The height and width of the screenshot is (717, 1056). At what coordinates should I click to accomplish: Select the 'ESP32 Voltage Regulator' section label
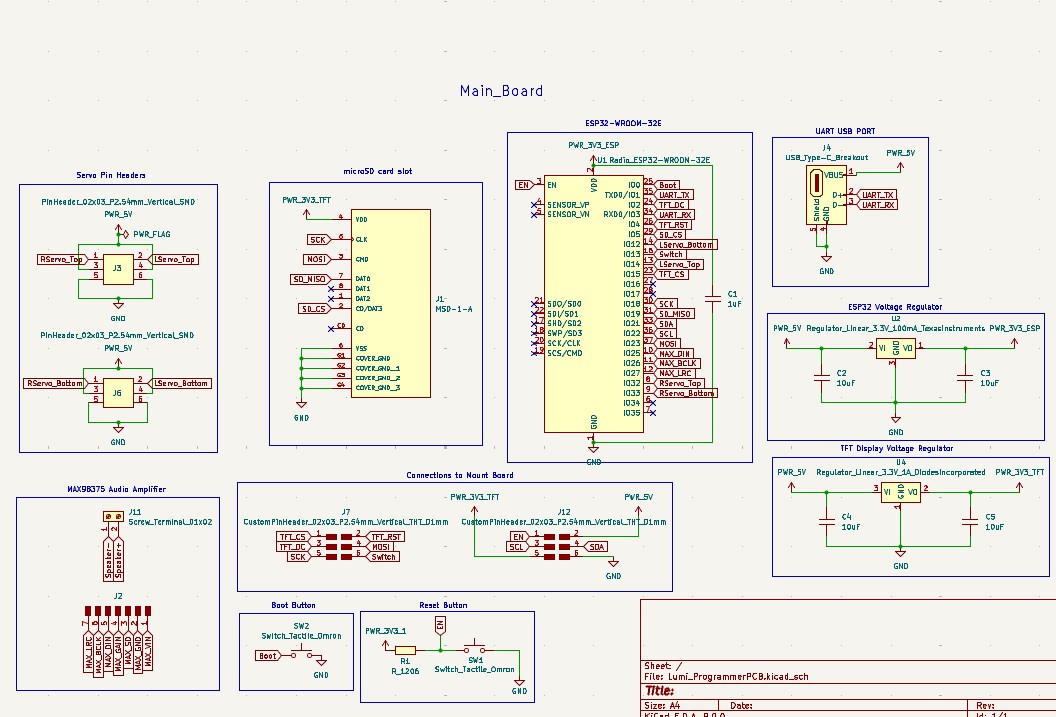coord(895,307)
